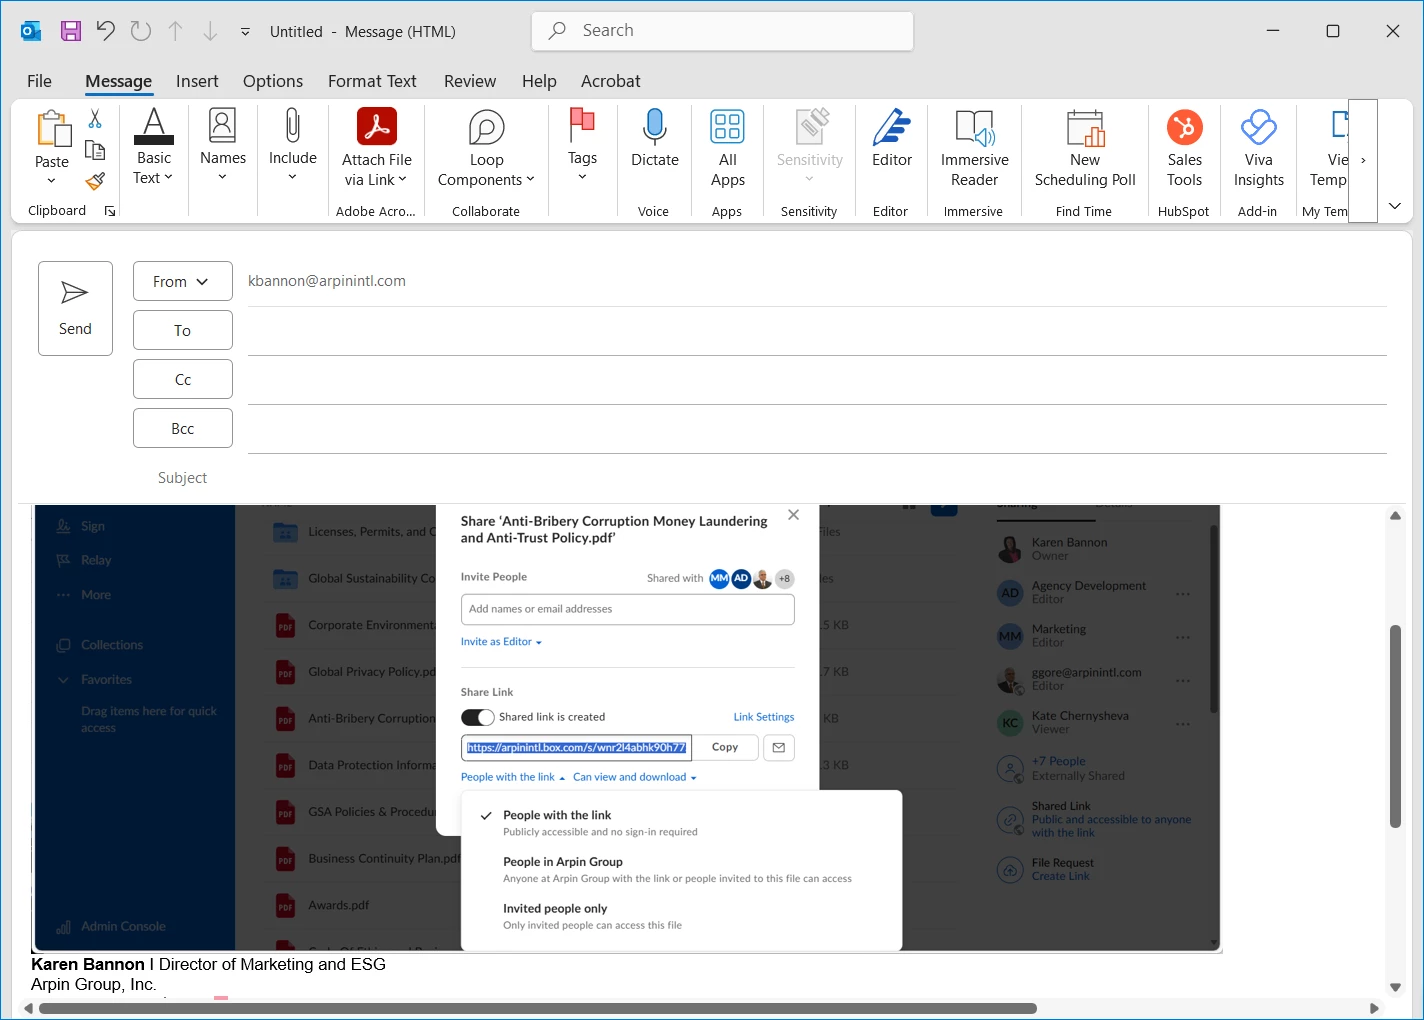Click the To recipients field

(817, 331)
